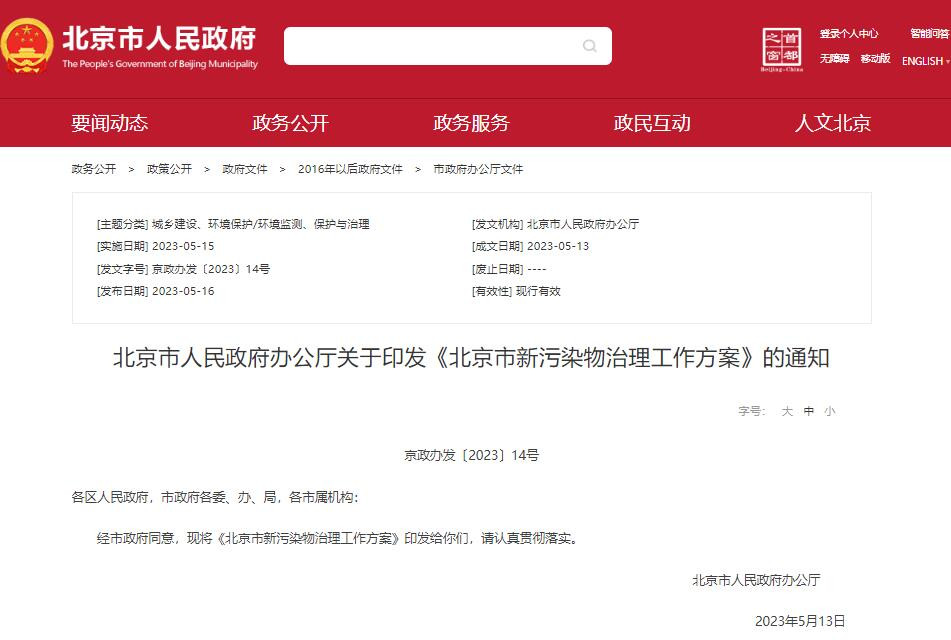Open 智能问答 link

tap(929, 33)
